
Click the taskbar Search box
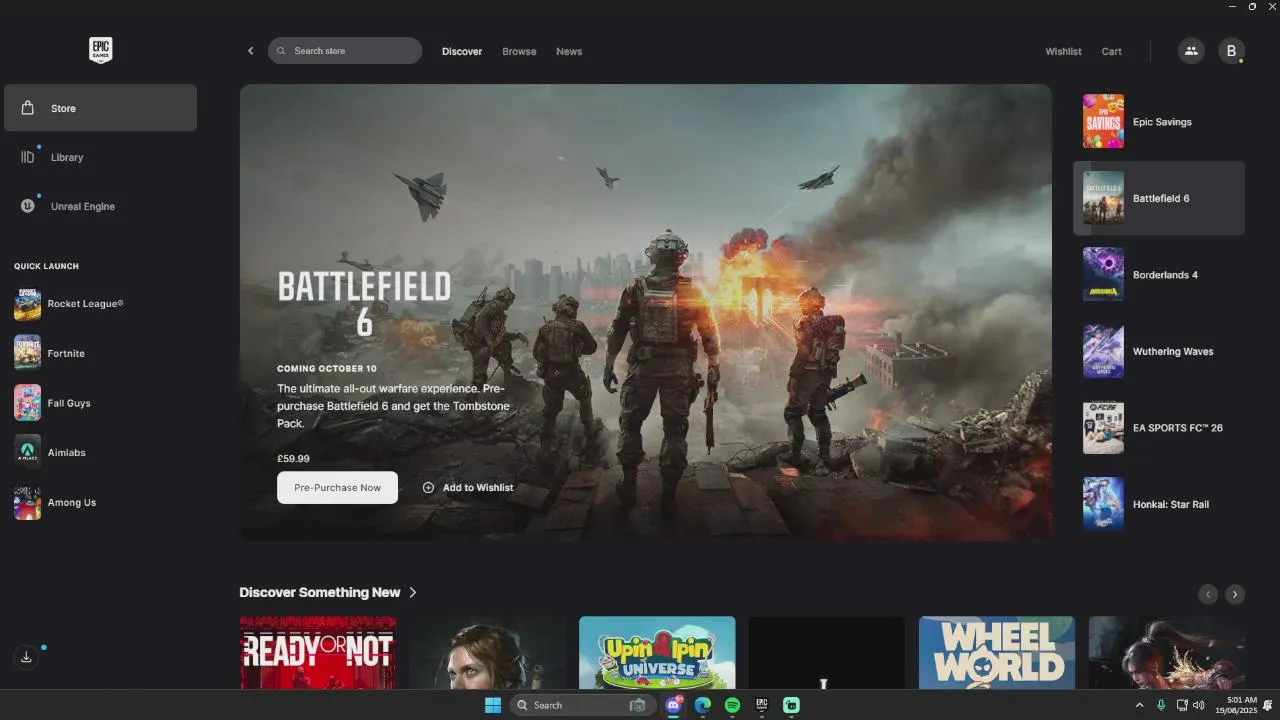(582, 705)
